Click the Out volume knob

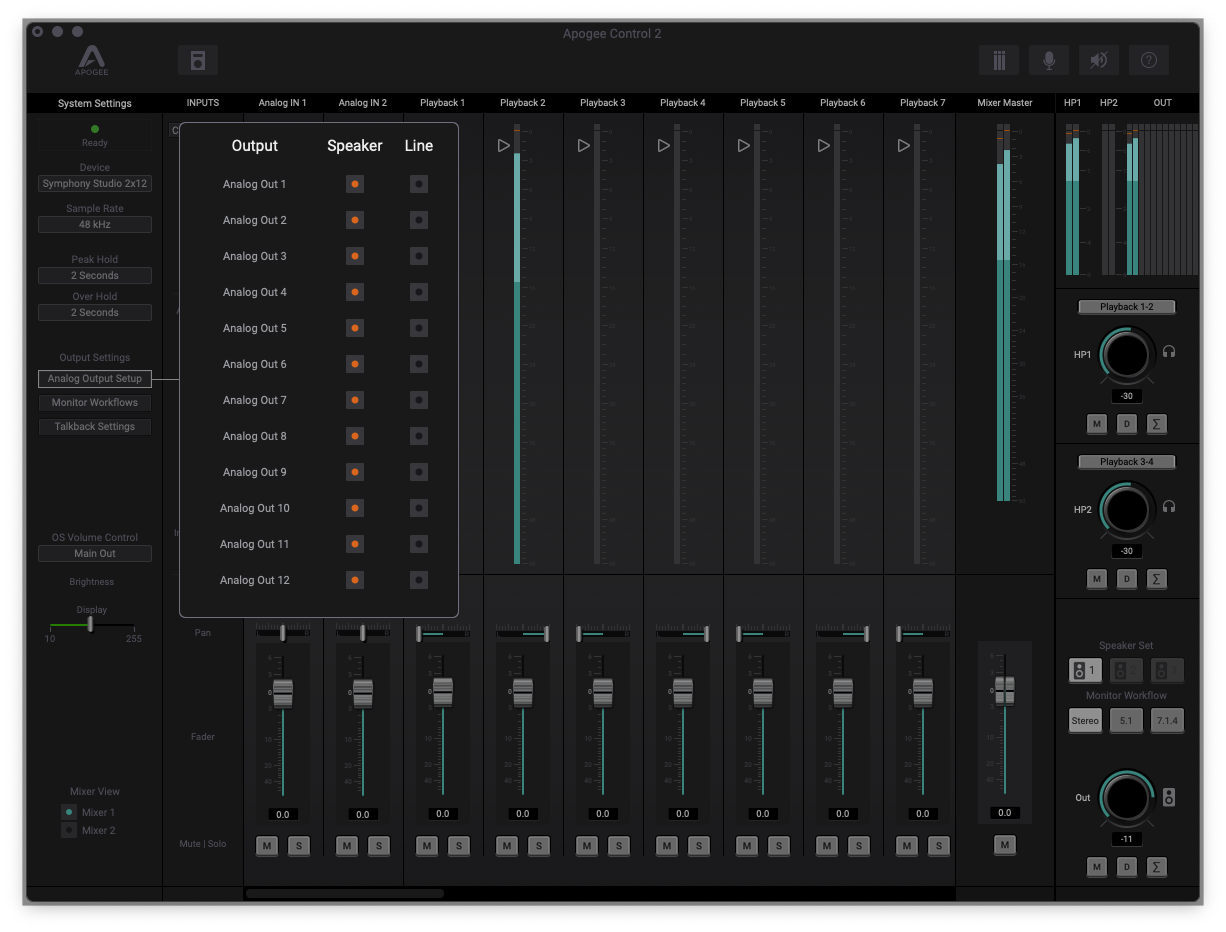[1127, 797]
